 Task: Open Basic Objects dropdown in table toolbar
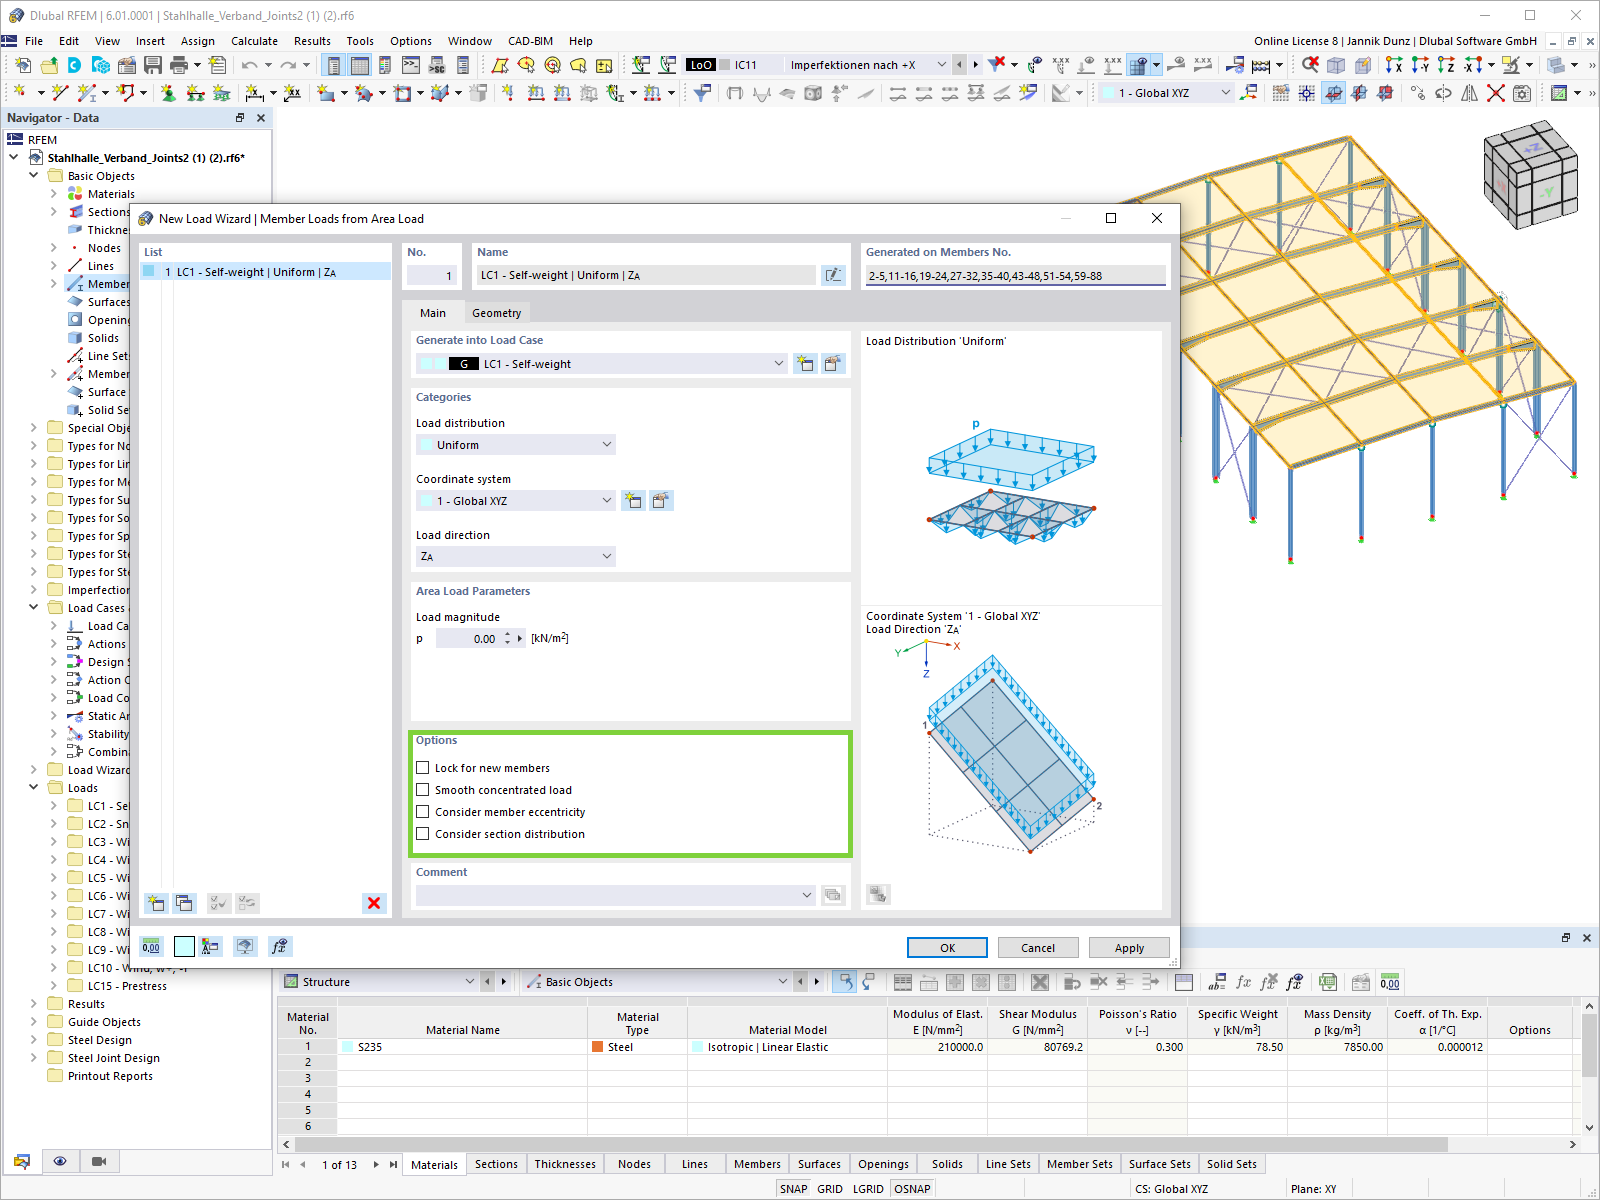783,982
